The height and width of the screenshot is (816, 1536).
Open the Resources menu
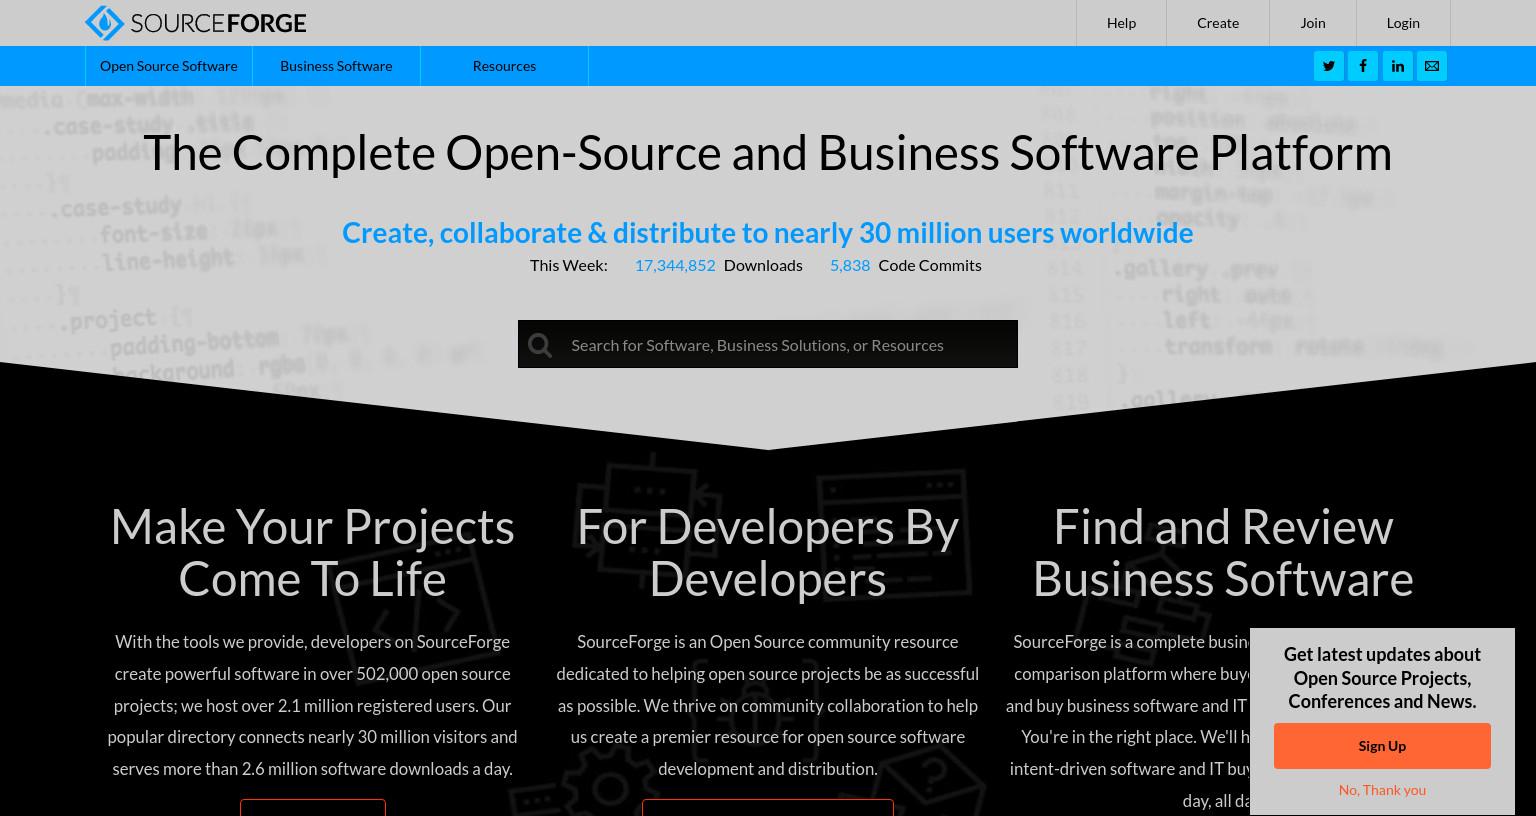(x=504, y=66)
